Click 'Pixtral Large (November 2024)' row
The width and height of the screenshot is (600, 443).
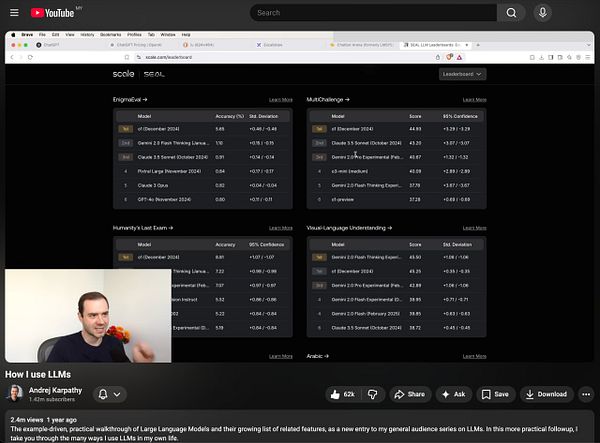pos(203,171)
